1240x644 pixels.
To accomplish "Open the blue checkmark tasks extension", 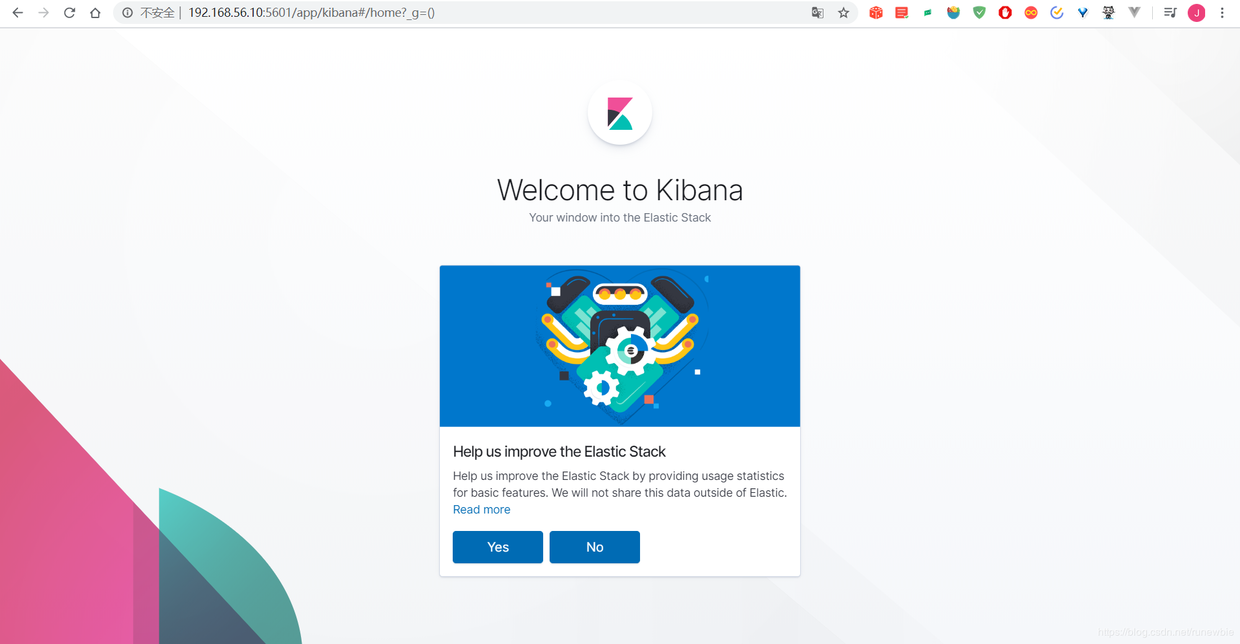I will pos(1057,13).
